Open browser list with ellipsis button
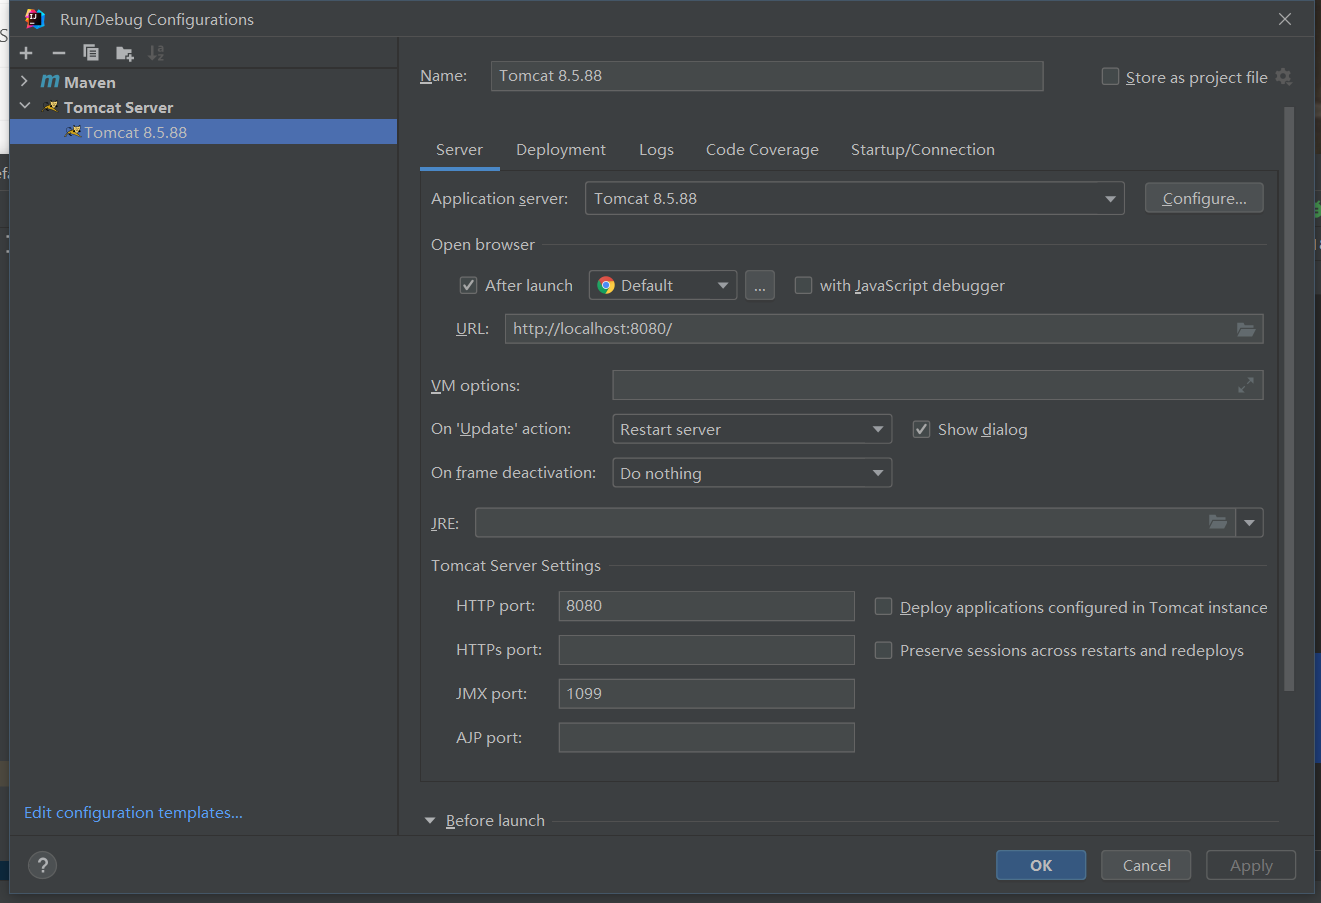1321x903 pixels. tap(760, 285)
